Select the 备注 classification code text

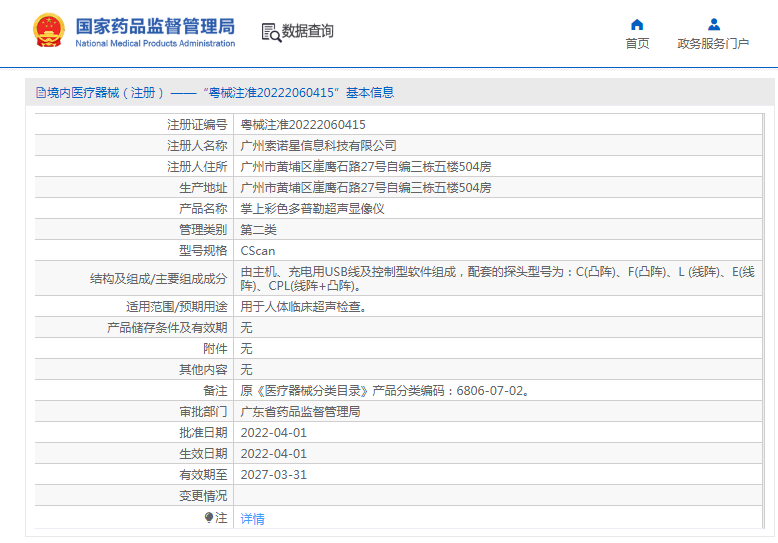pos(386,391)
